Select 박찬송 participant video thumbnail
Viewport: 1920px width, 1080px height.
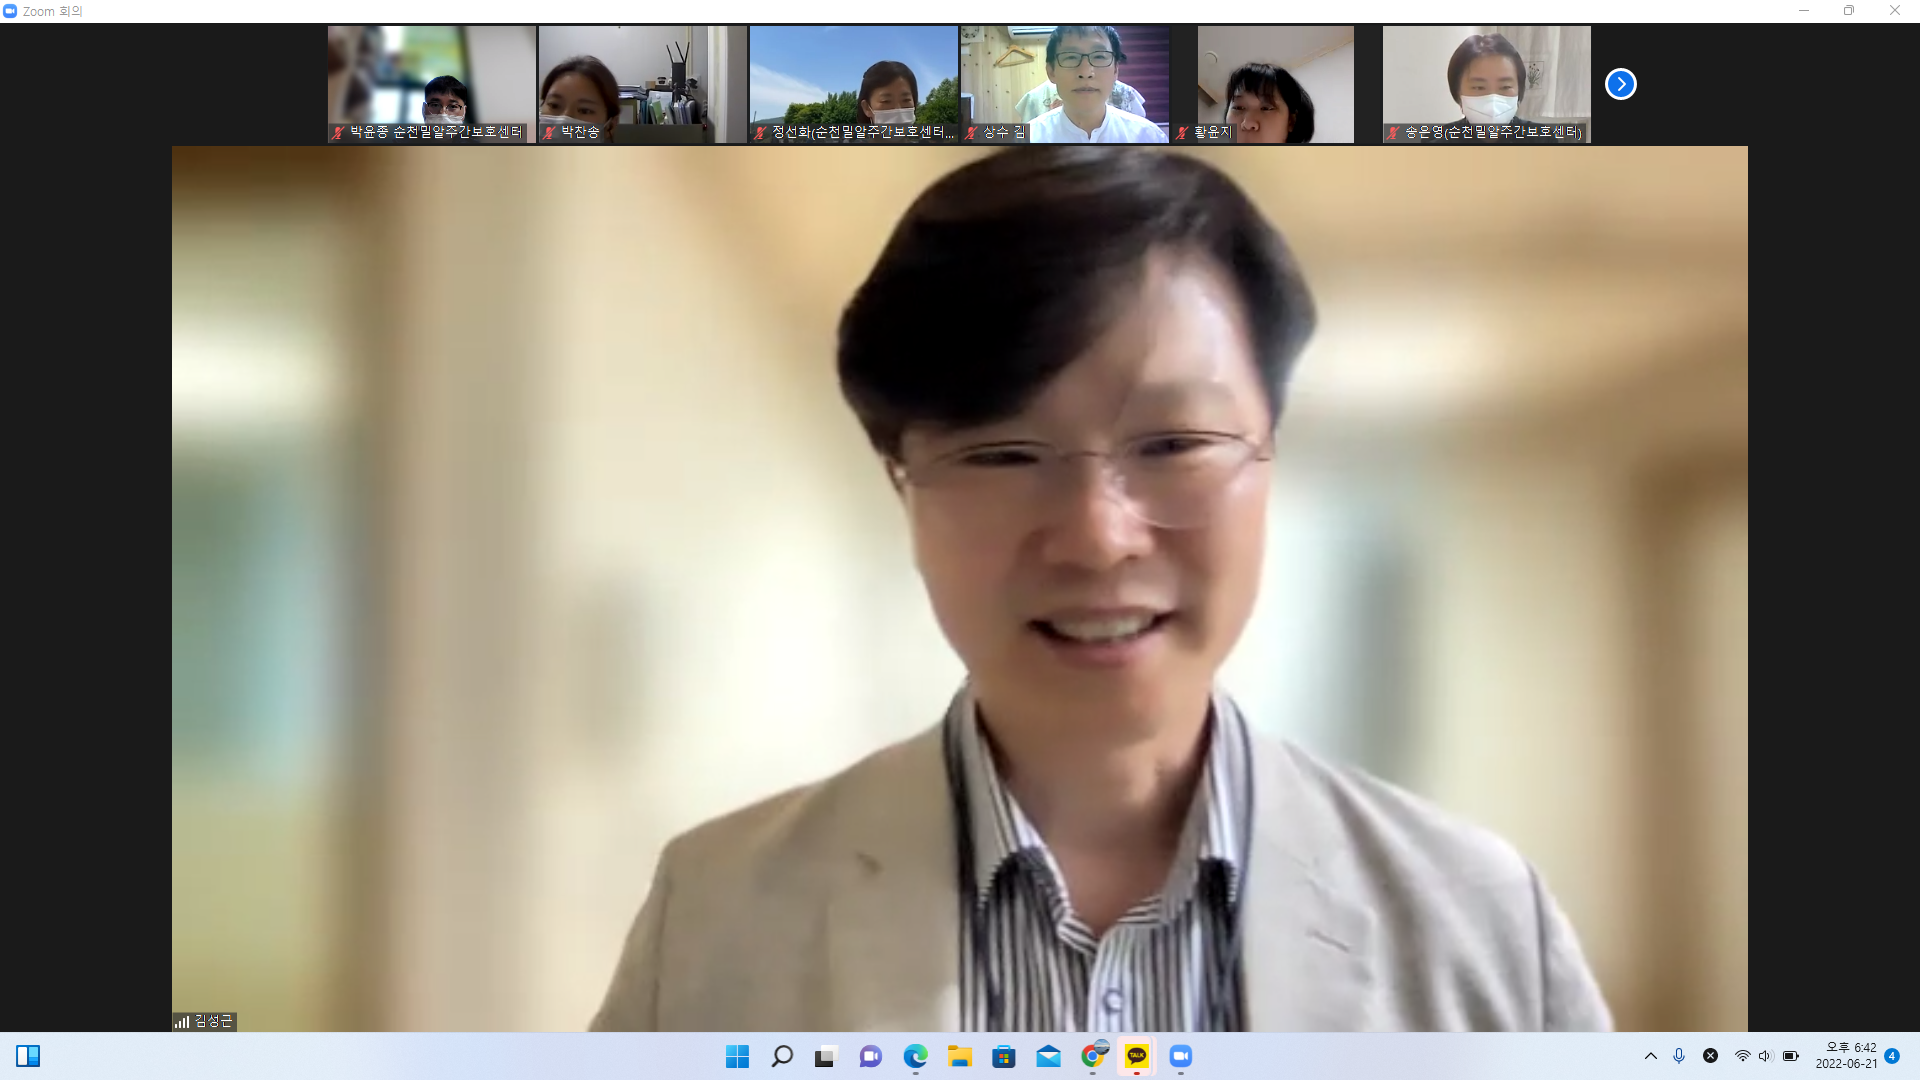tap(643, 84)
